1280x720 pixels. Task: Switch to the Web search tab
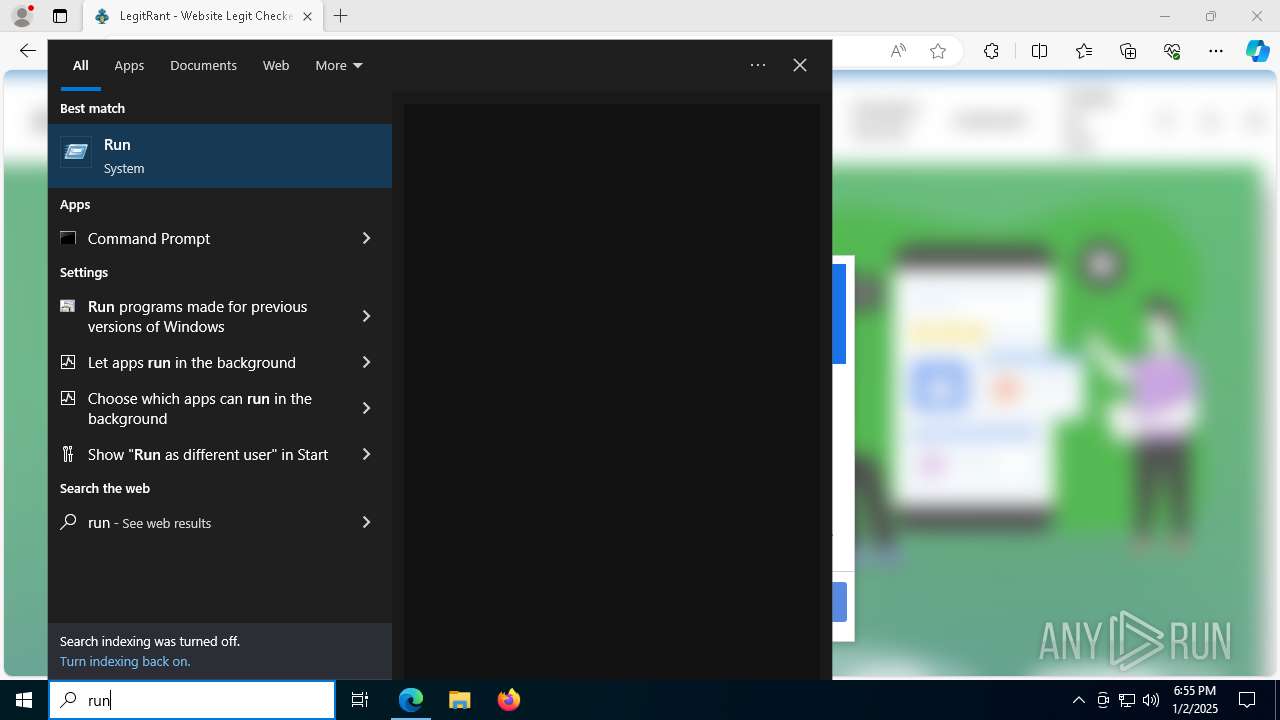(276, 65)
